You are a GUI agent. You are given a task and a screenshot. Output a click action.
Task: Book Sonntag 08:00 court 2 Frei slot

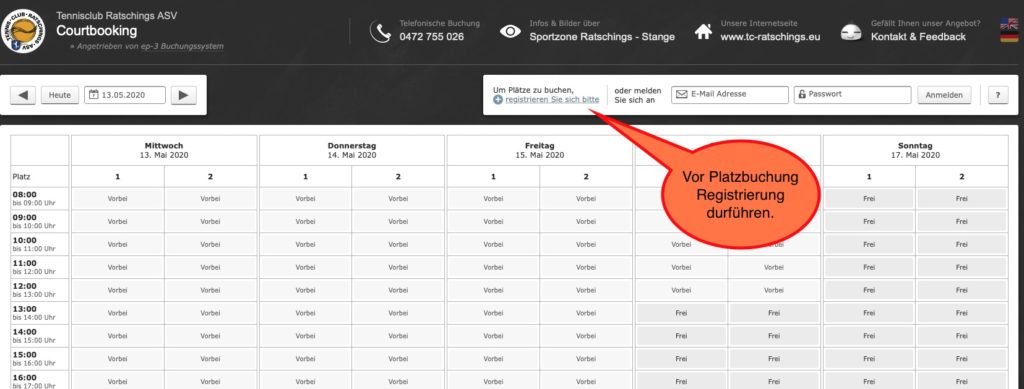click(x=961, y=198)
